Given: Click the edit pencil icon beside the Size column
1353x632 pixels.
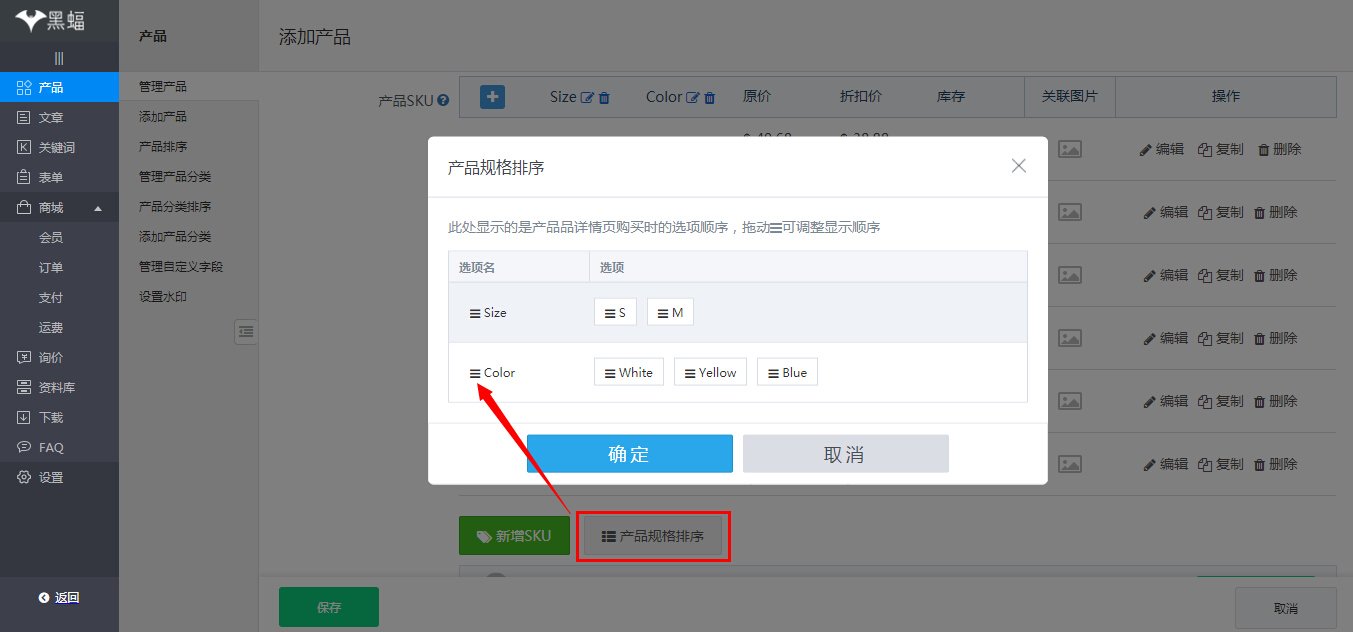Looking at the screenshot, I should tap(586, 96).
